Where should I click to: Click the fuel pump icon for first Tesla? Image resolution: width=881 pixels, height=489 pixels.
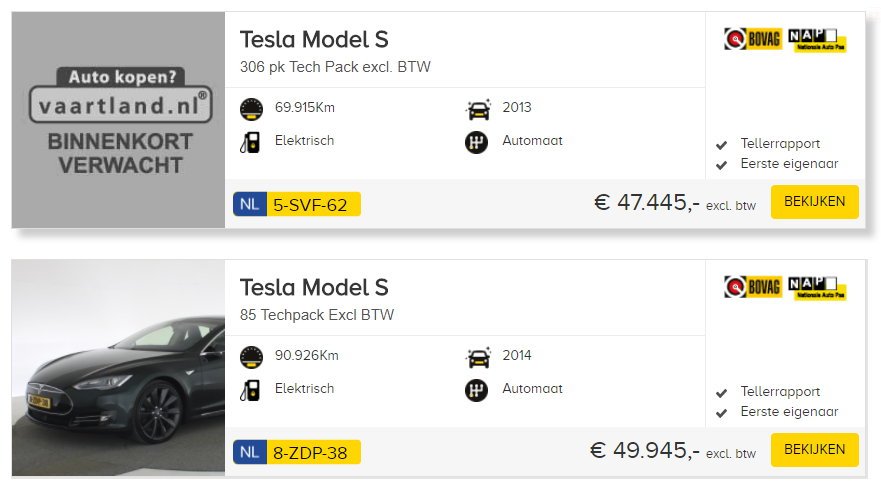click(250, 142)
